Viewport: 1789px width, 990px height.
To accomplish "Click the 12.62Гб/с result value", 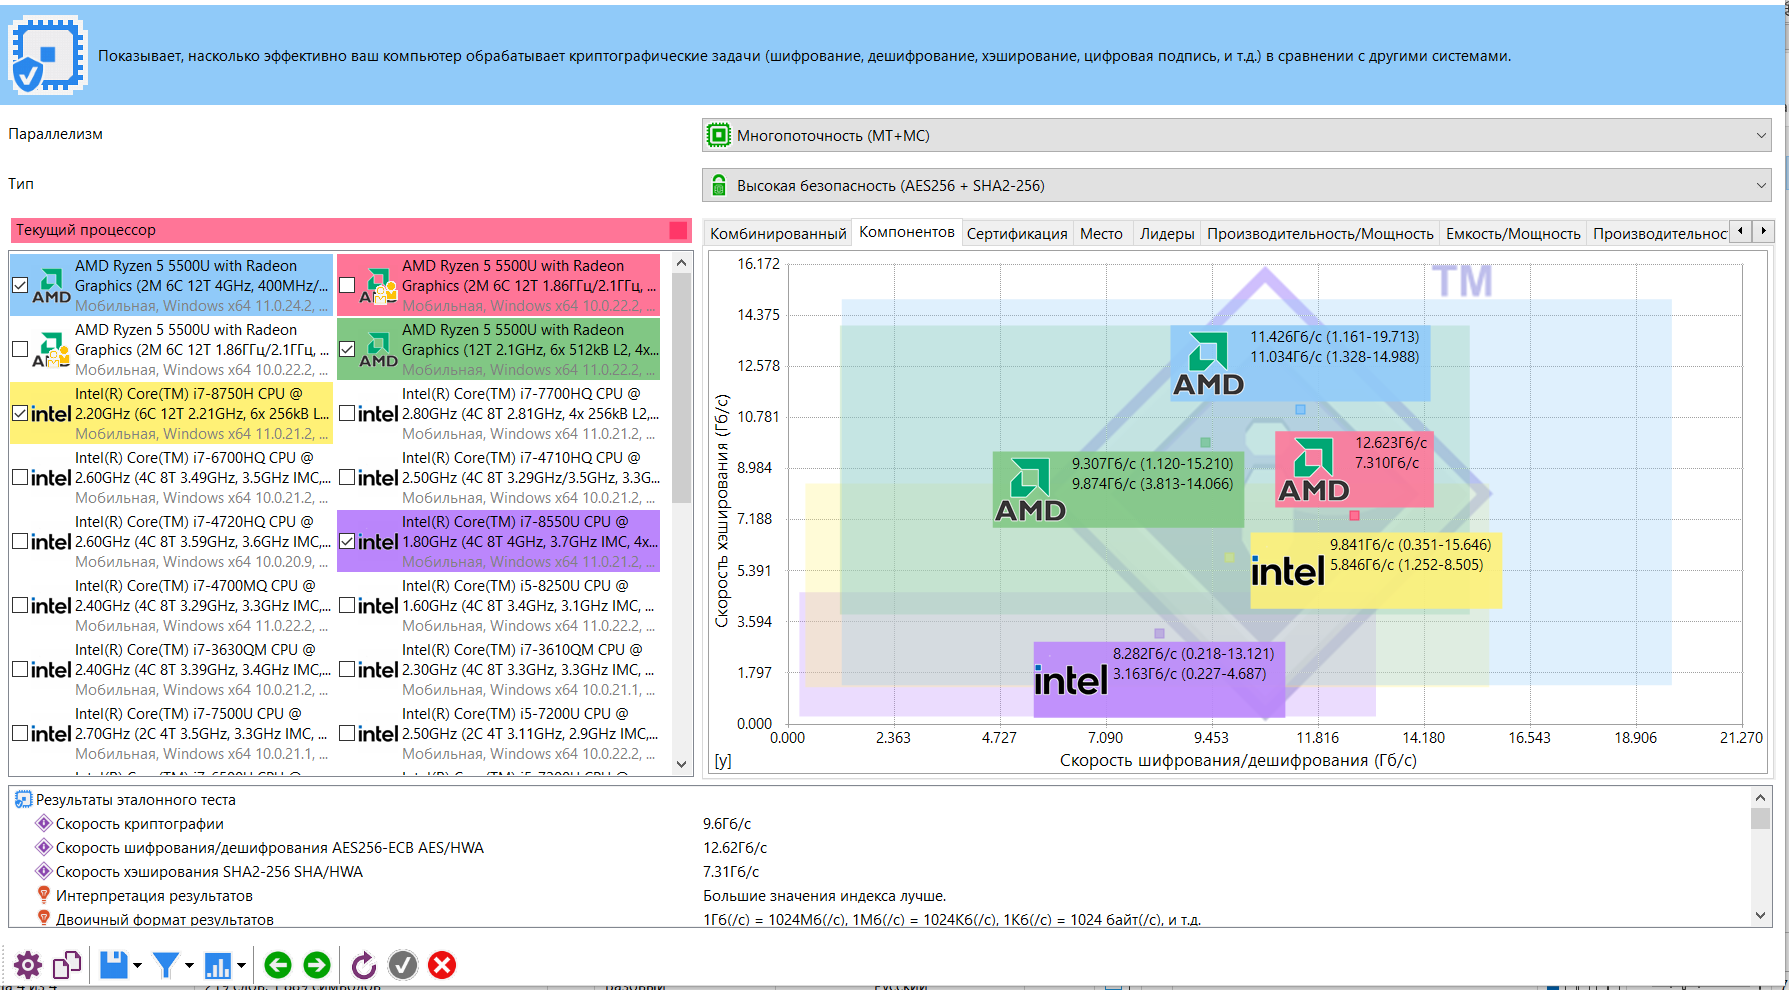I will tap(735, 847).
